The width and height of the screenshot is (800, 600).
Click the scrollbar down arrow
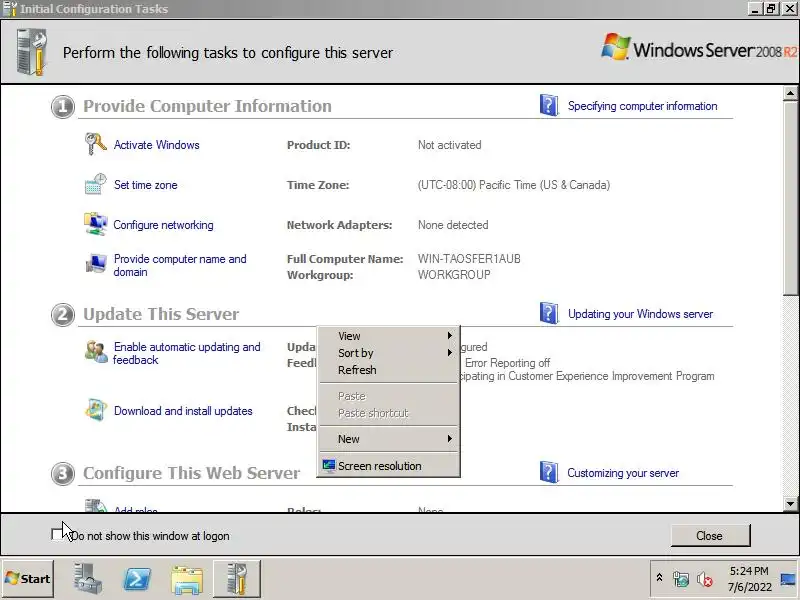click(x=790, y=504)
